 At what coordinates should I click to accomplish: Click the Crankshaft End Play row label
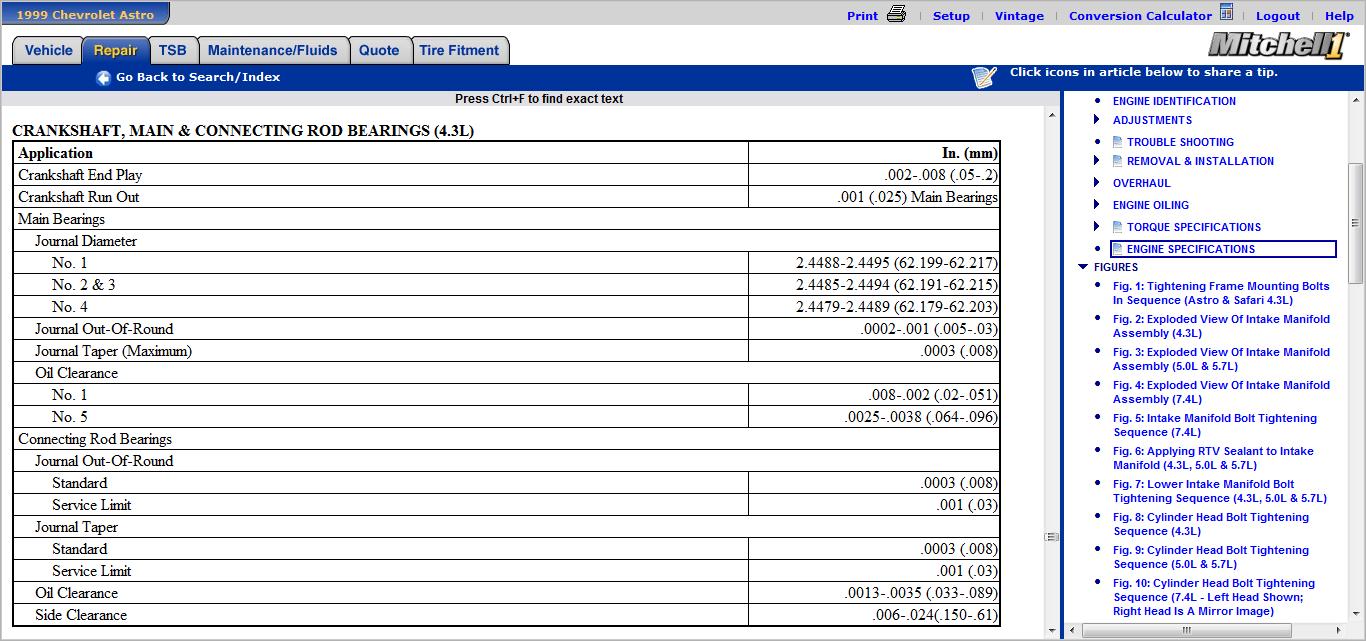pos(80,175)
